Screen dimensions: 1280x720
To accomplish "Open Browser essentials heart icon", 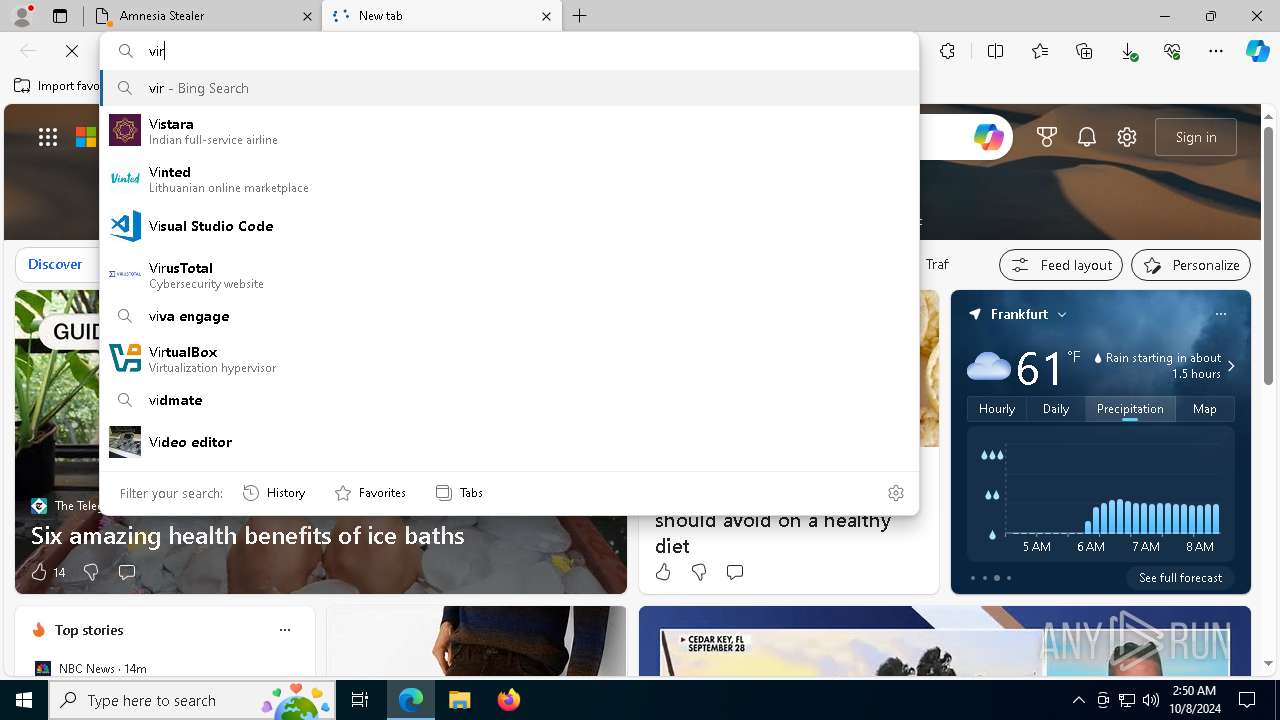I will tap(1172, 51).
